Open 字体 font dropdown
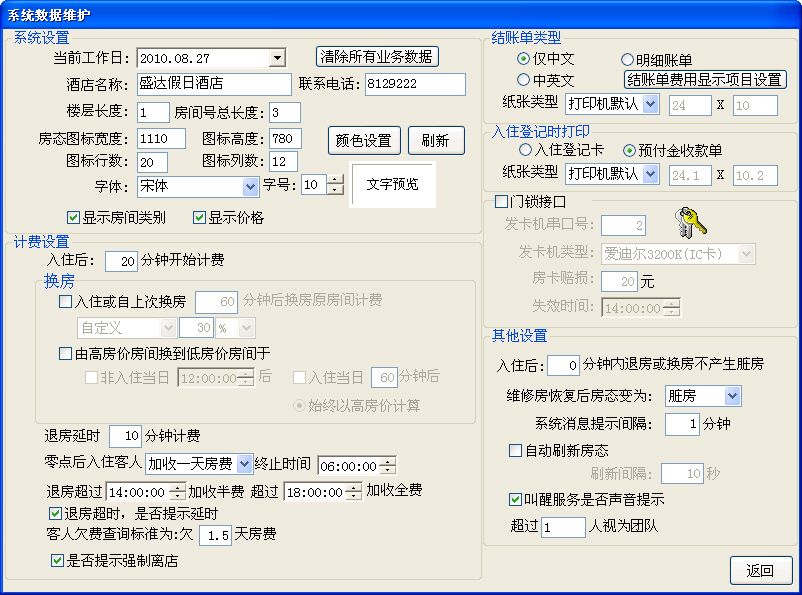 250,187
